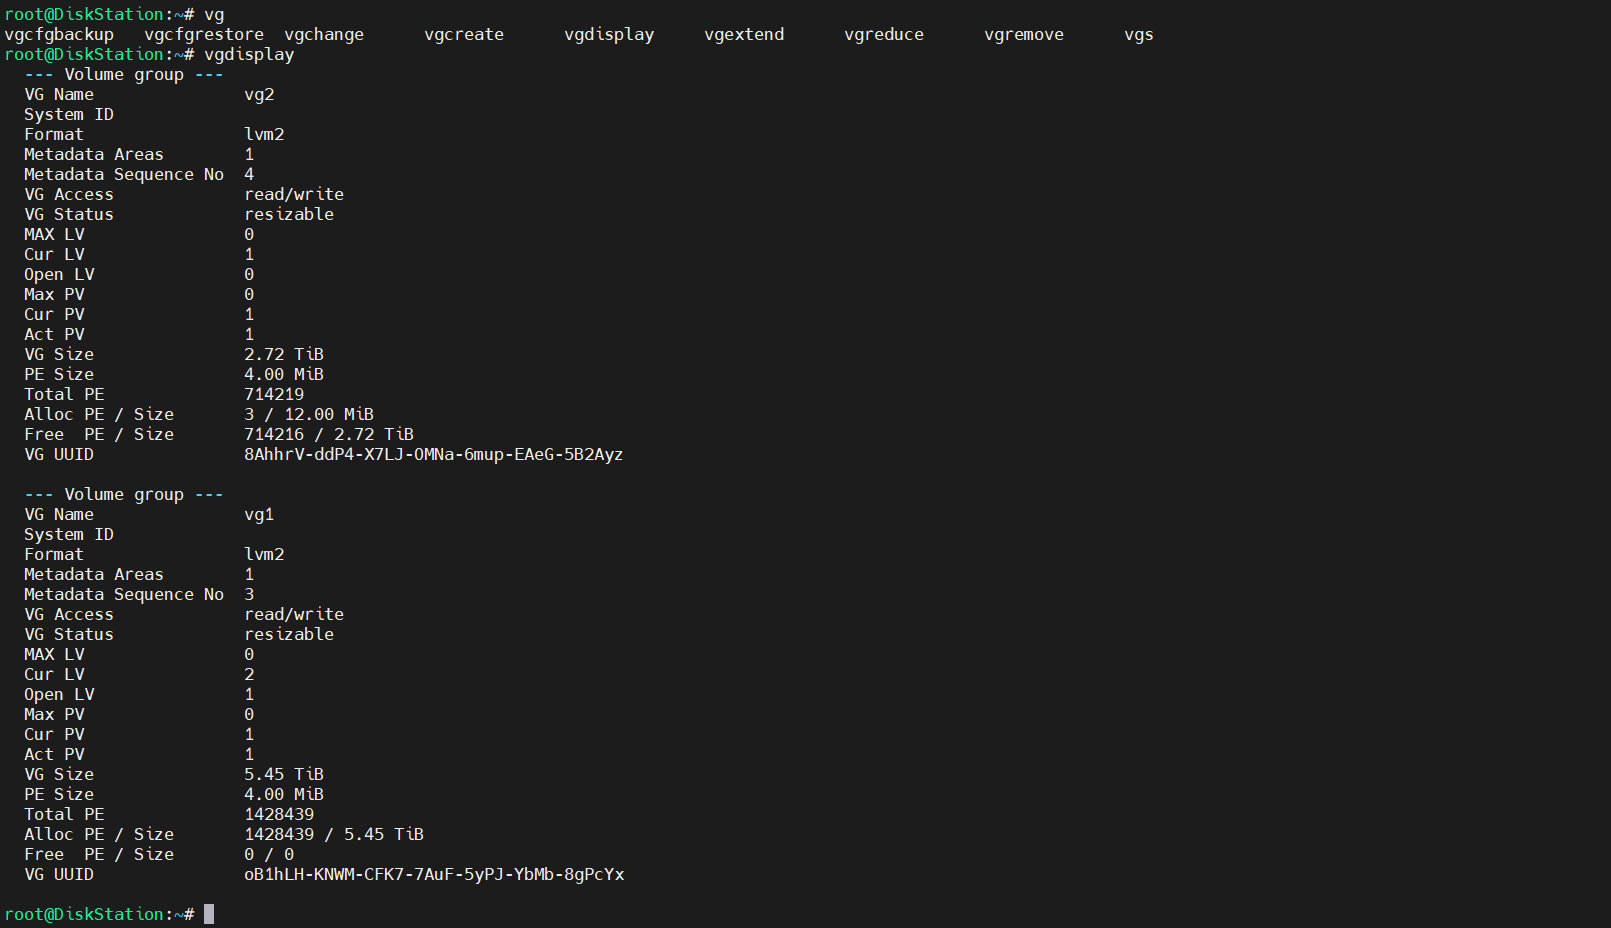Click the vg2 VG UUID 8AhhrV-ddP4 string
This screenshot has width=1611, height=928.
tap(433, 454)
